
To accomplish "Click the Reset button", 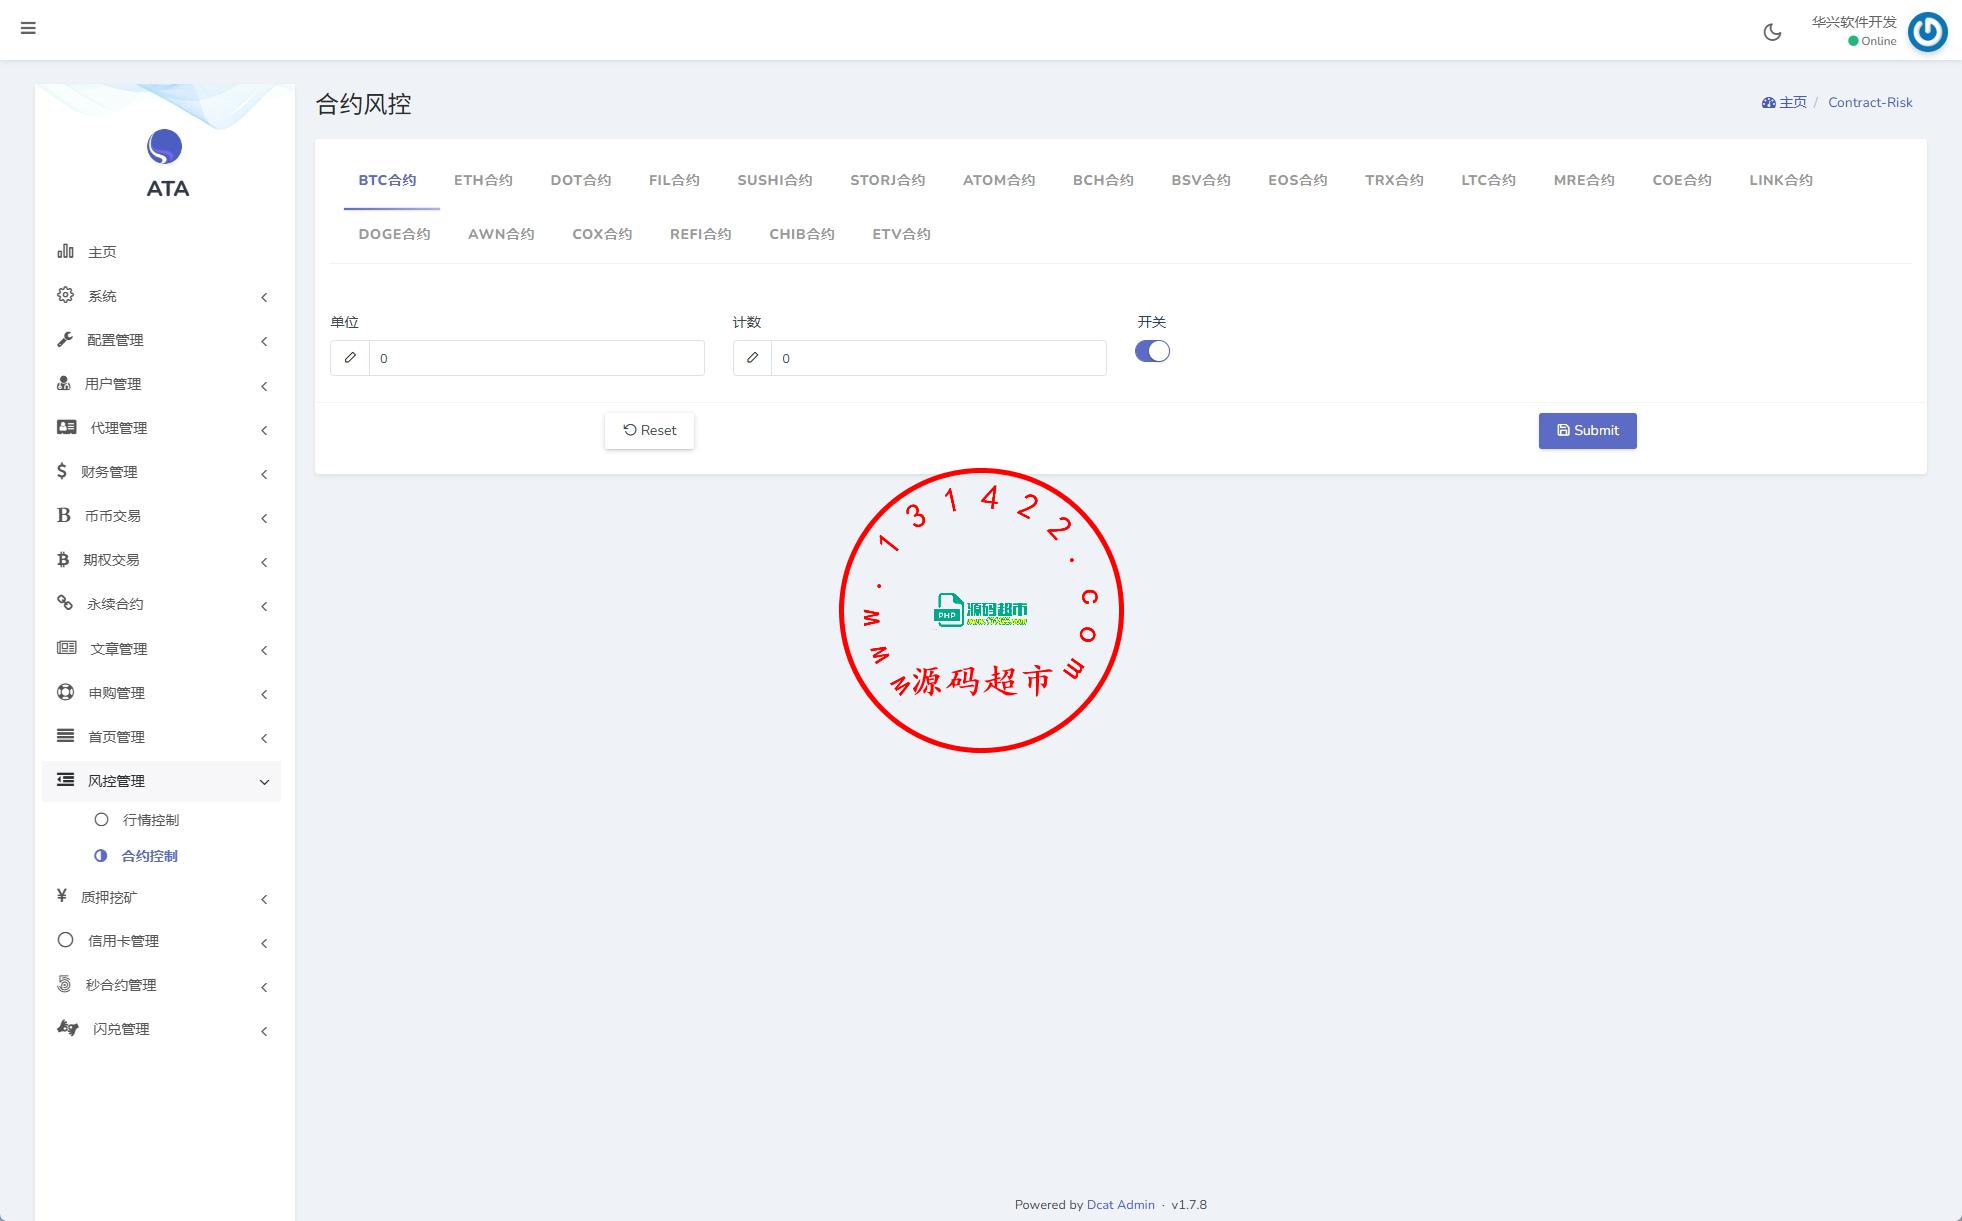I will click(649, 430).
